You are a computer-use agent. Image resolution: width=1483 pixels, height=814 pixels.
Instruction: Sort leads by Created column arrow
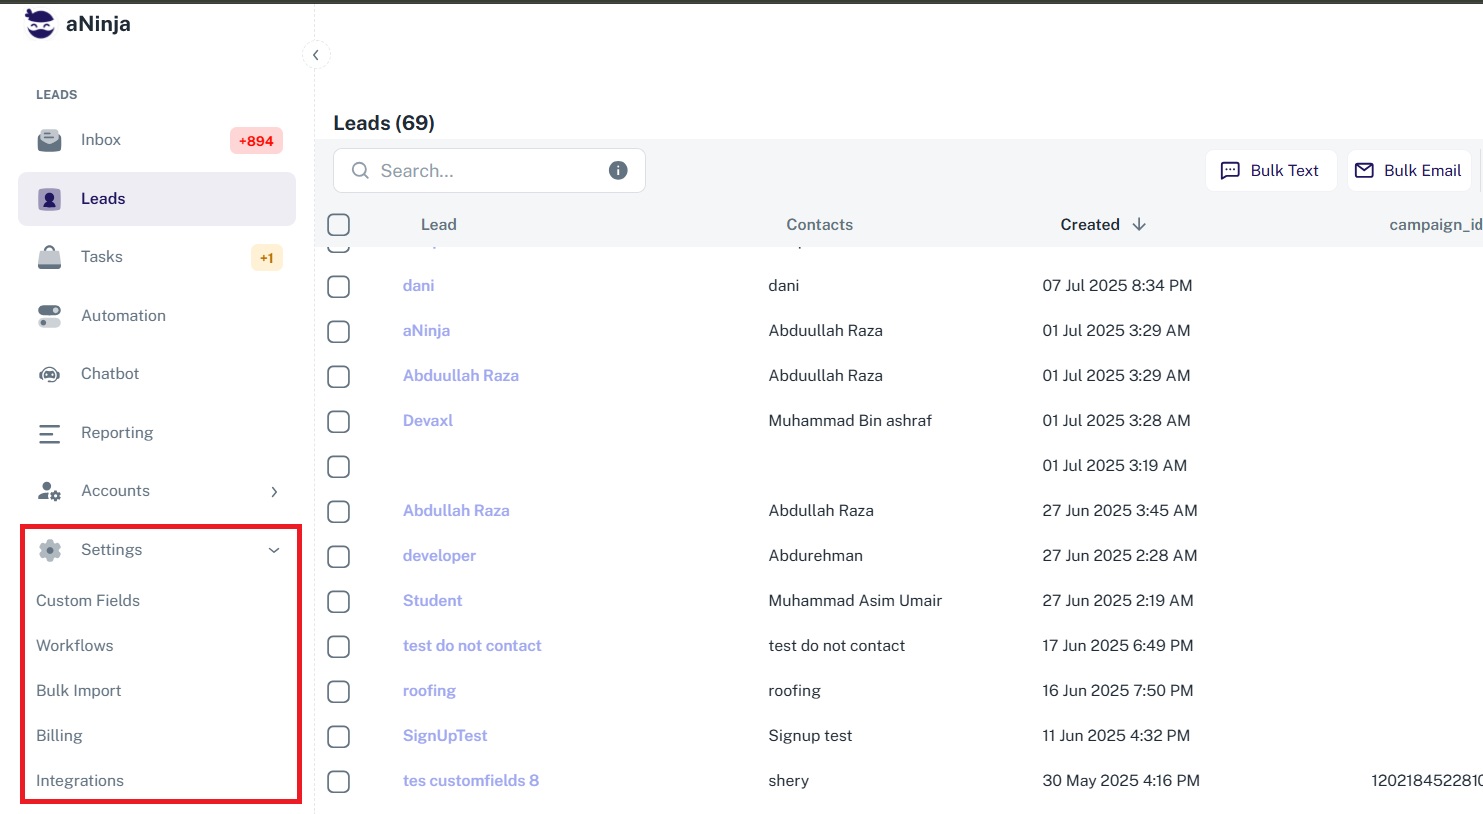coord(1139,225)
